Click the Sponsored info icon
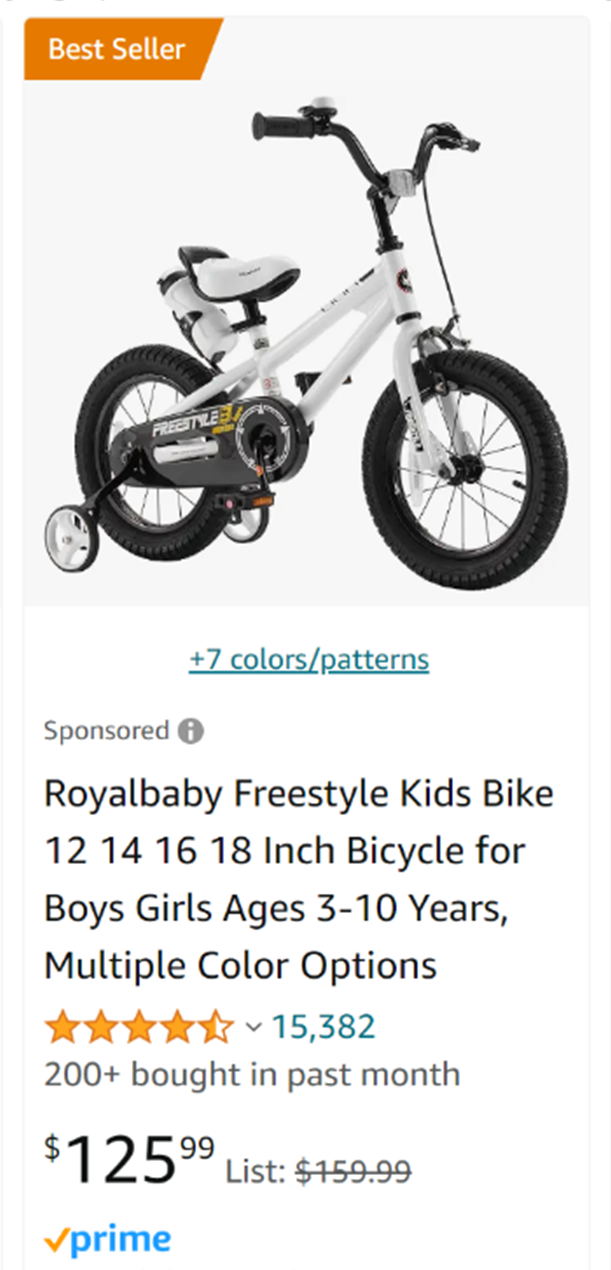This screenshot has width=611, height=1270. tap(191, 731)
